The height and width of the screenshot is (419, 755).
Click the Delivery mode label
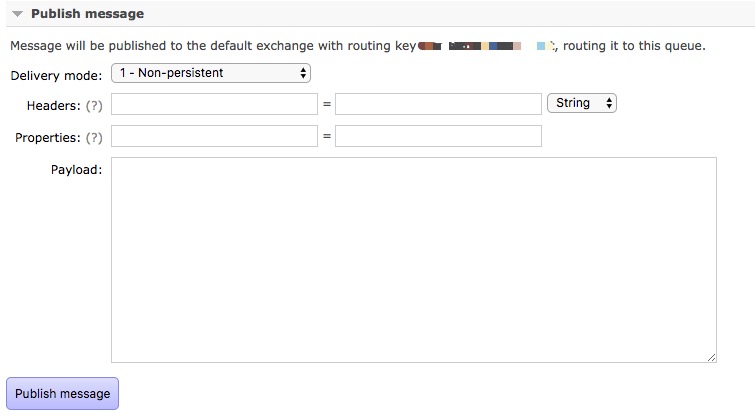tap(56, 76)
